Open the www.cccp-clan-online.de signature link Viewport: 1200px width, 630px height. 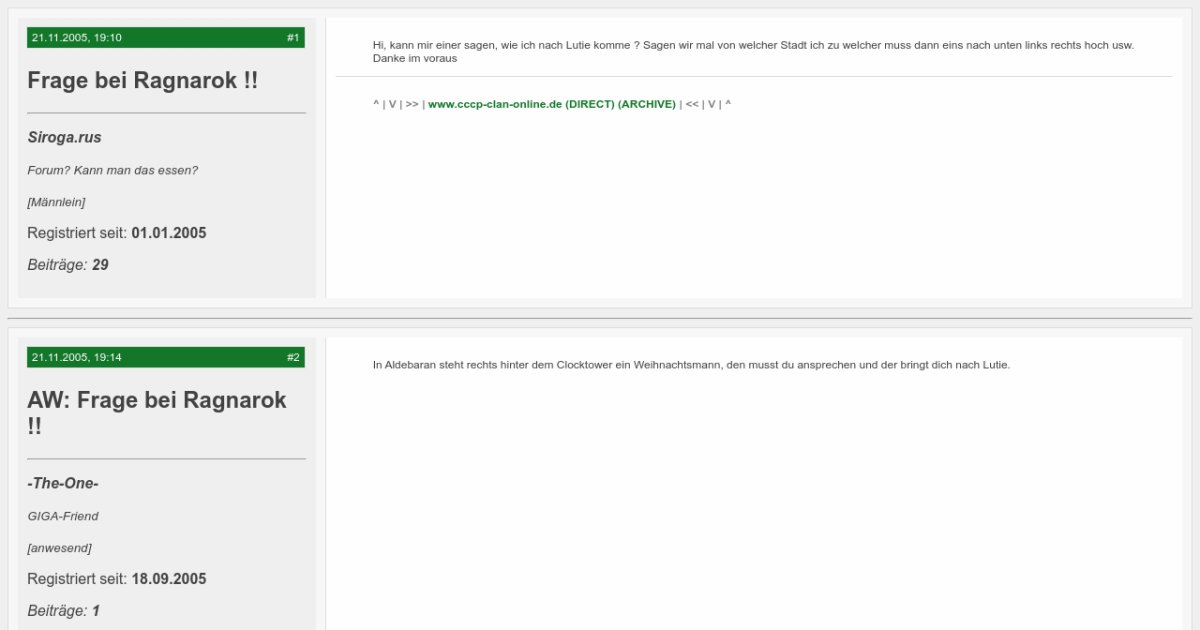point(494,104)
